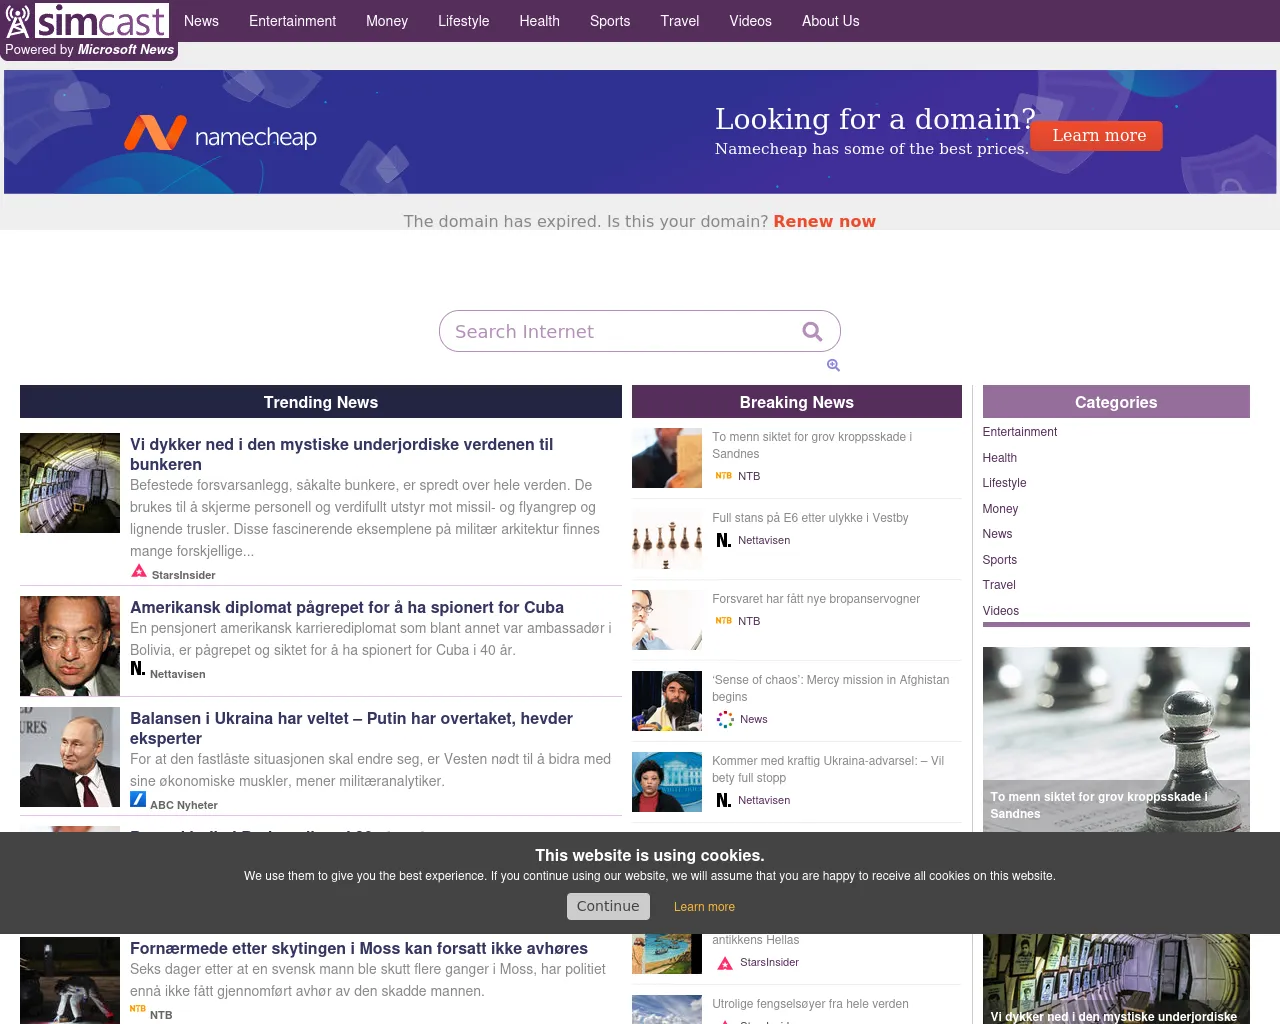Viewport: 1280px width, 1024px height.
Task: Click Nettavisen icon under Ukraina-advarsel story
Action: tap(724, 800)
